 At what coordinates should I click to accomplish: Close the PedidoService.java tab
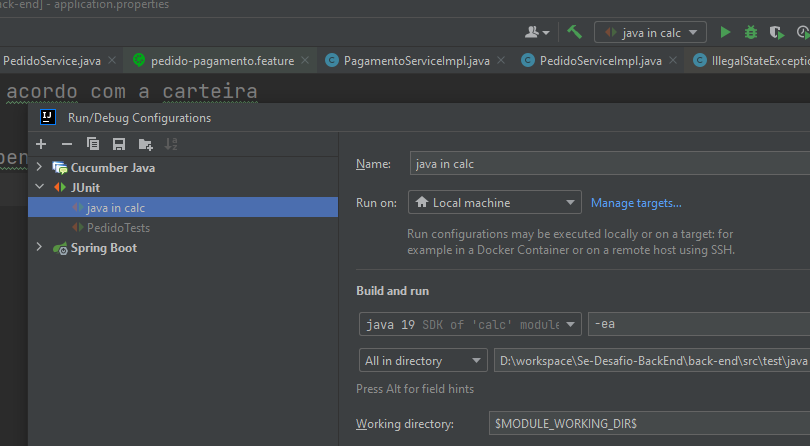[x=112, y=60]
